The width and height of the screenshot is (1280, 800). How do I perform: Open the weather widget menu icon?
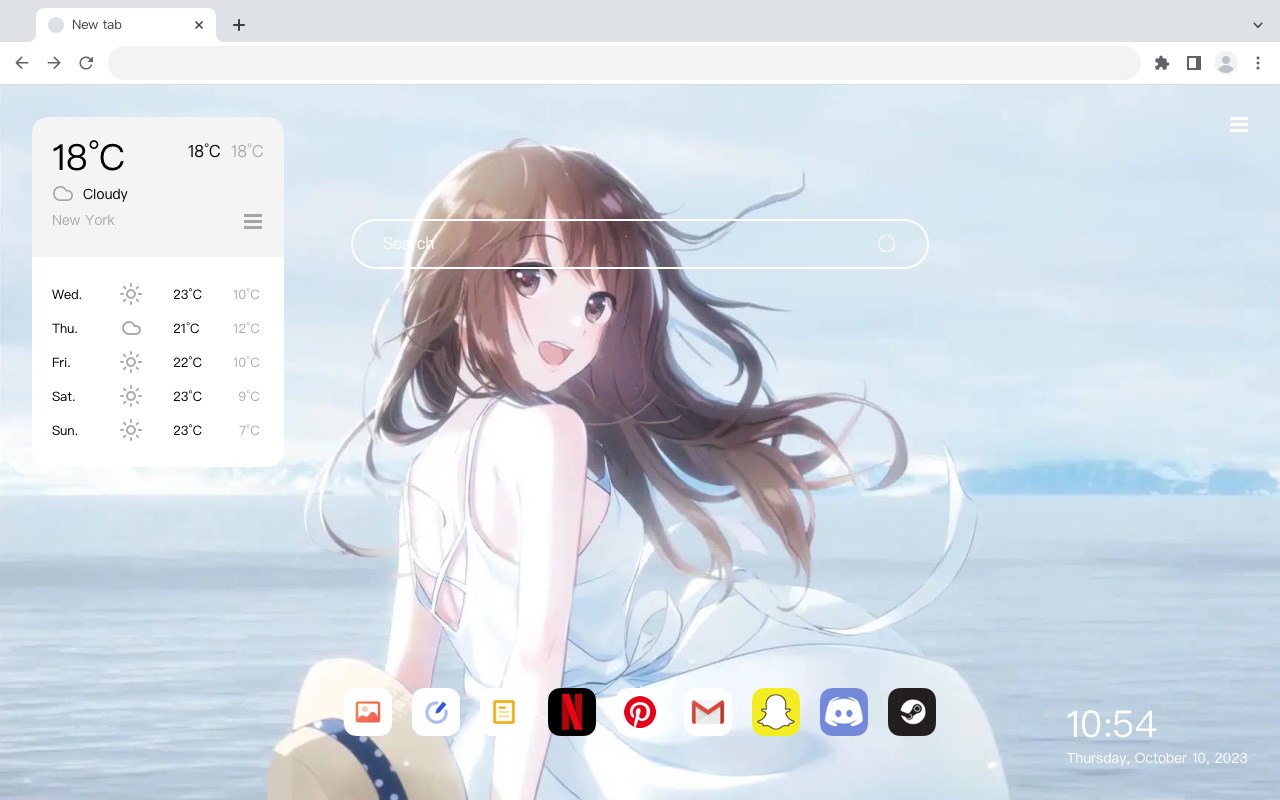point(253,221)
